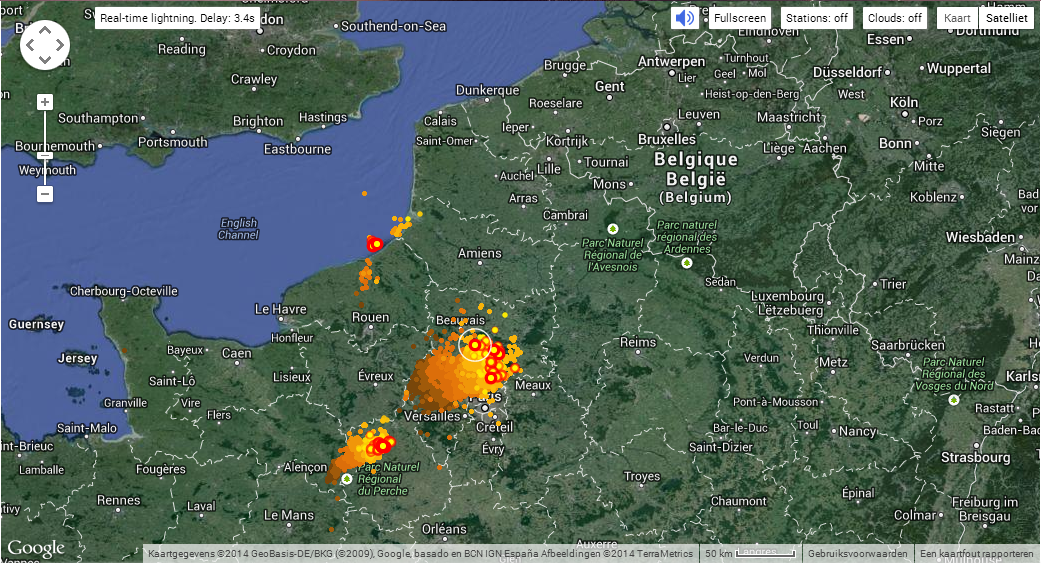Viewport: 1041px width, 563px height.
Task: Pan the map up arrow
Action: pos(44,30)
